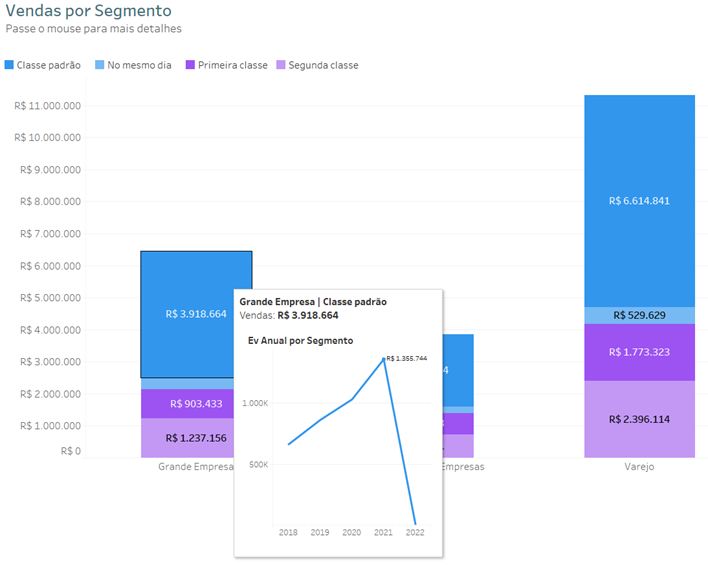Click the 500K tick in tooltip chart
This screenshot has height=565, width=708.
[258, 465]
